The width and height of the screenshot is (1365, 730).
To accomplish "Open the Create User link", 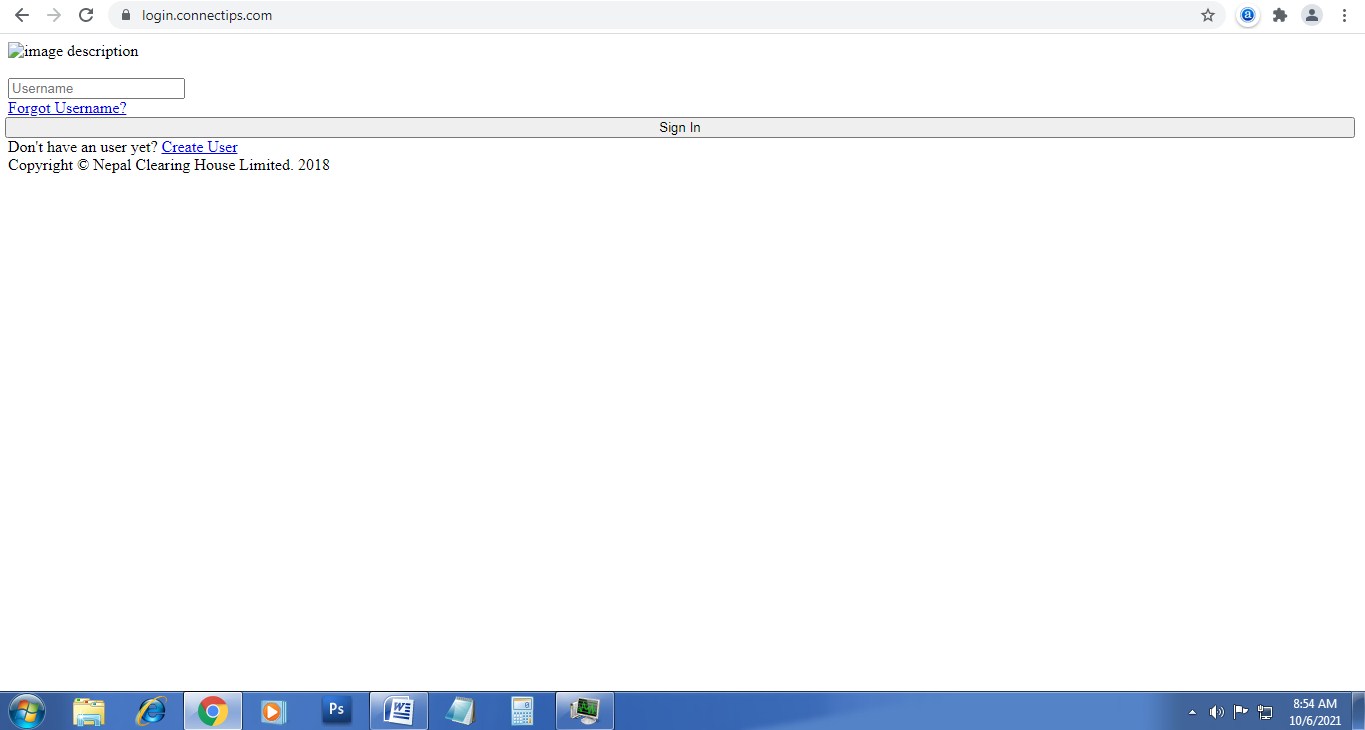I will click(x=199, y=147).
